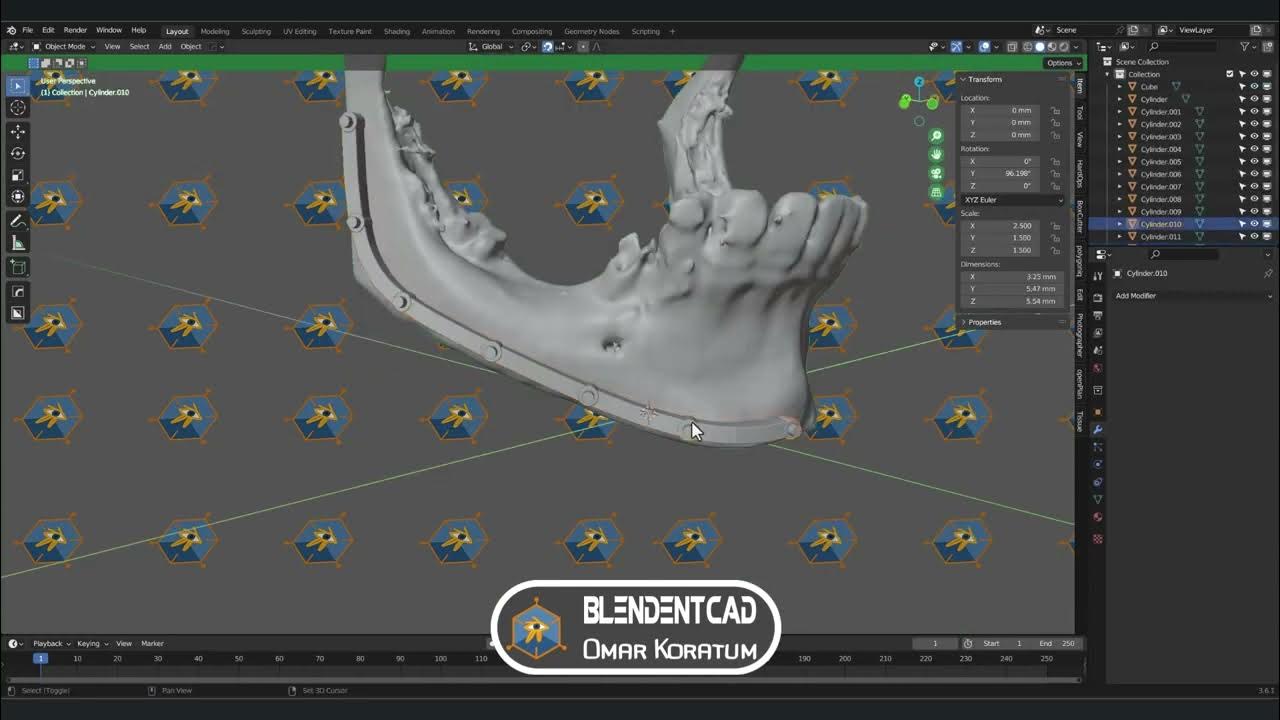1280x720 pixels.
Task: Open the Add Modifier dropdown
Action: (x=1195, y=296)
